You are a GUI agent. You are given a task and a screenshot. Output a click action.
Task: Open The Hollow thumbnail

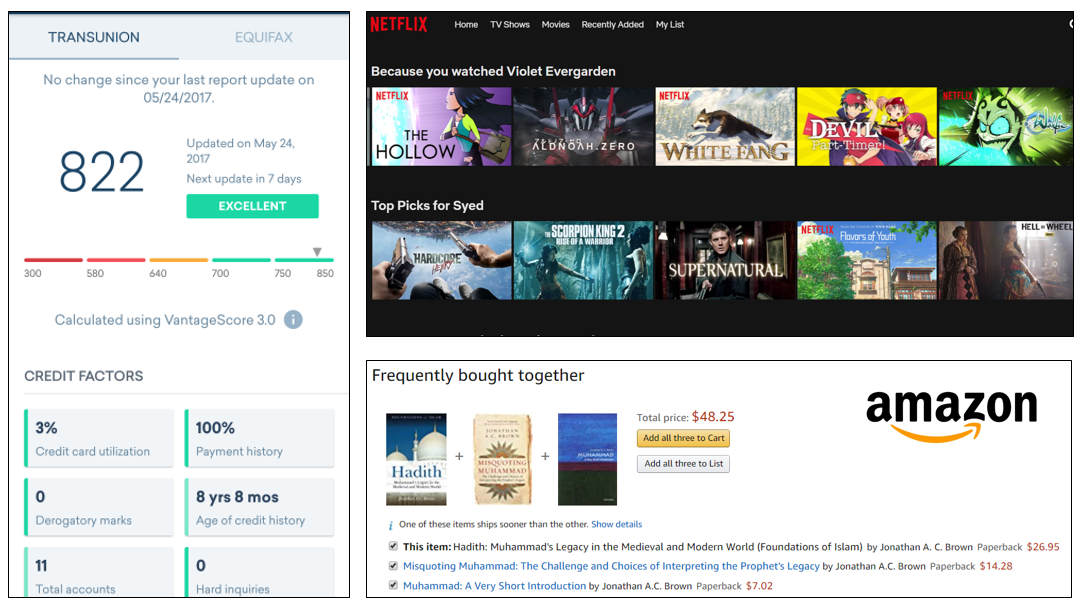click(x=442, y=127)
